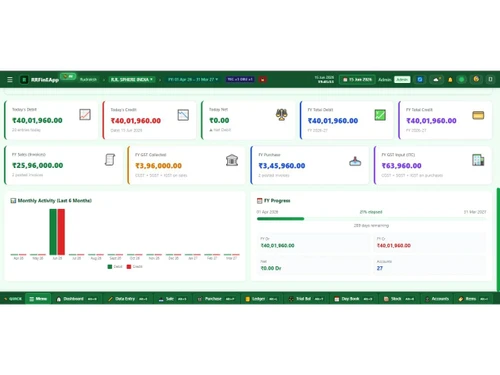The image size is (500, 375).
Task: Click the rightmost header panel icon
Action: coord(490,79)
